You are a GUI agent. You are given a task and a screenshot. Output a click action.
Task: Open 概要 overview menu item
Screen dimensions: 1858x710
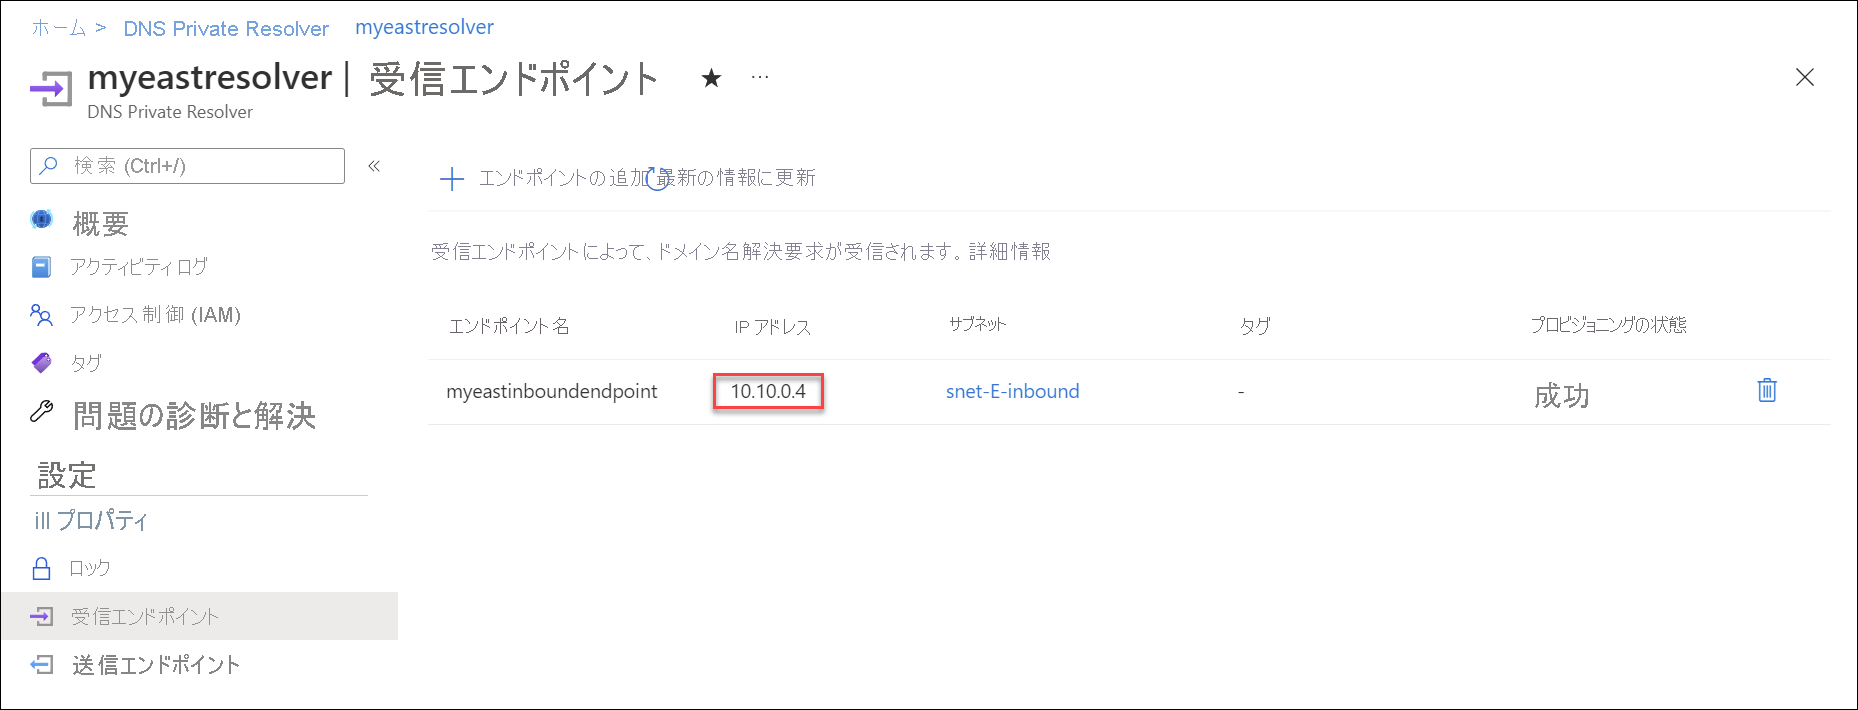(x=100, y=223)
